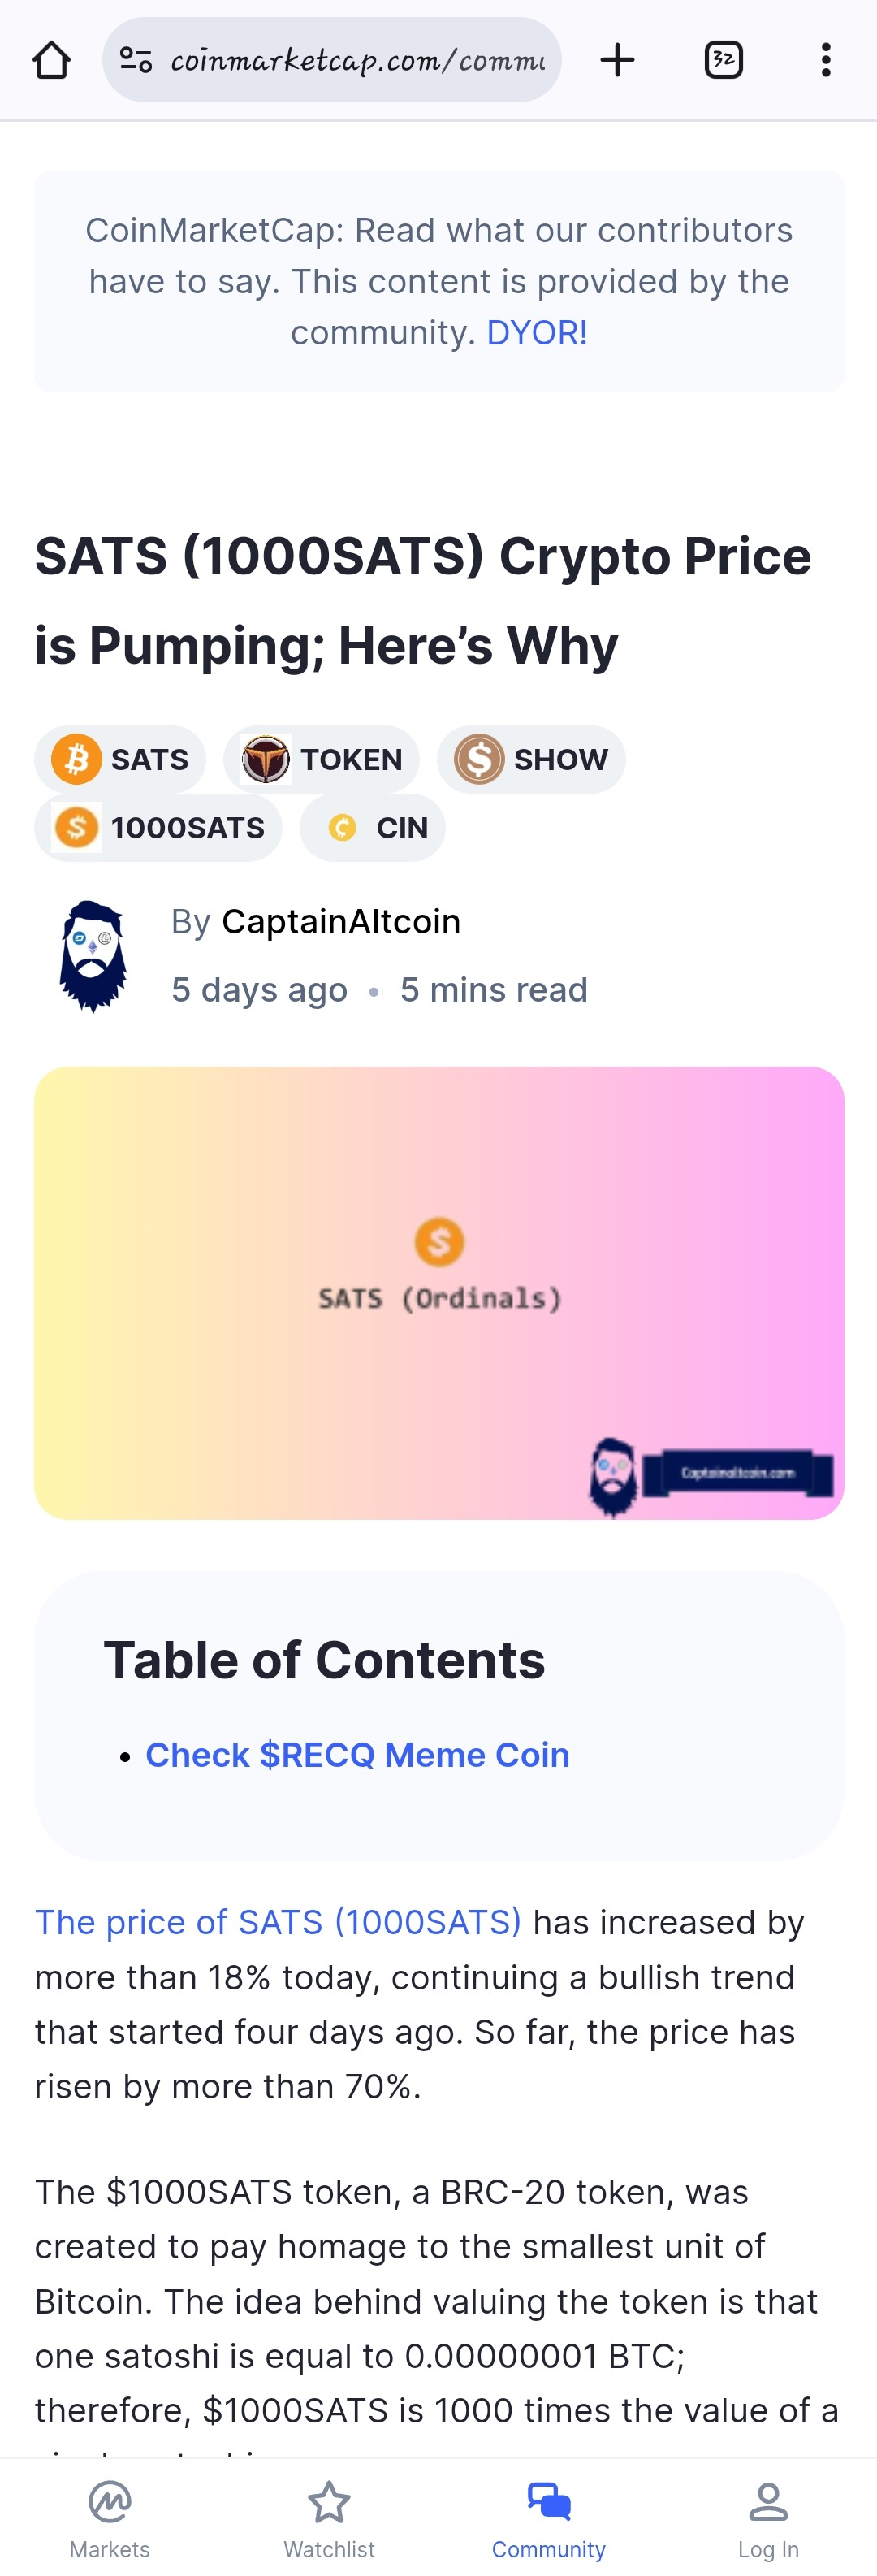Follow the DYOR! link
This screenshot has width=877, height=2576.
(x=536, y=333)
